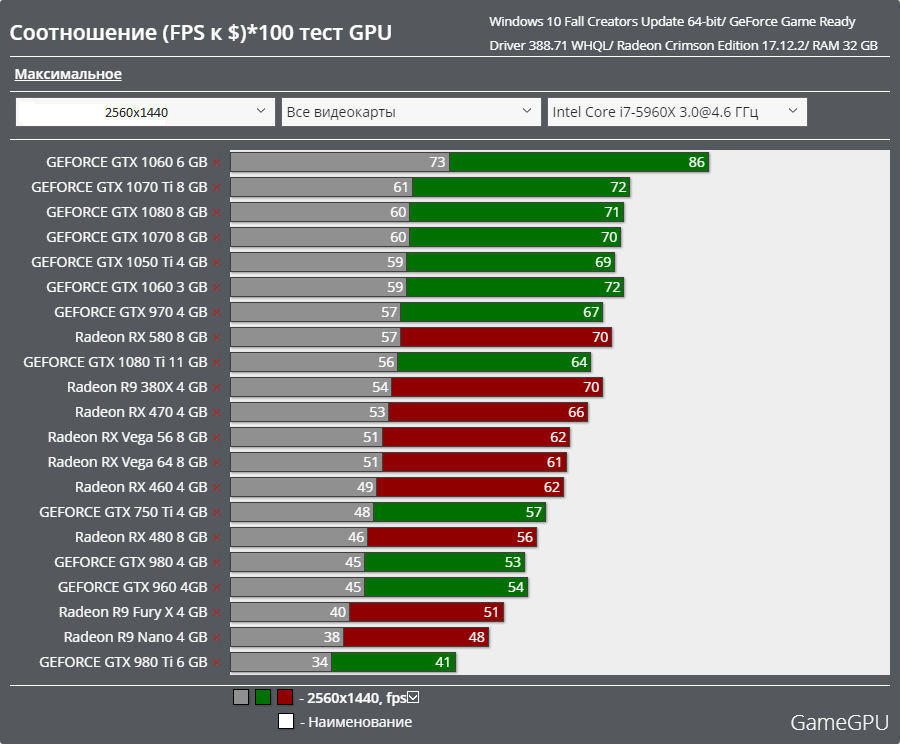Open the Intel Core i7-5960X processor dropdown
This screenshot has width=900, height=744.
click(x=677, y=112)
